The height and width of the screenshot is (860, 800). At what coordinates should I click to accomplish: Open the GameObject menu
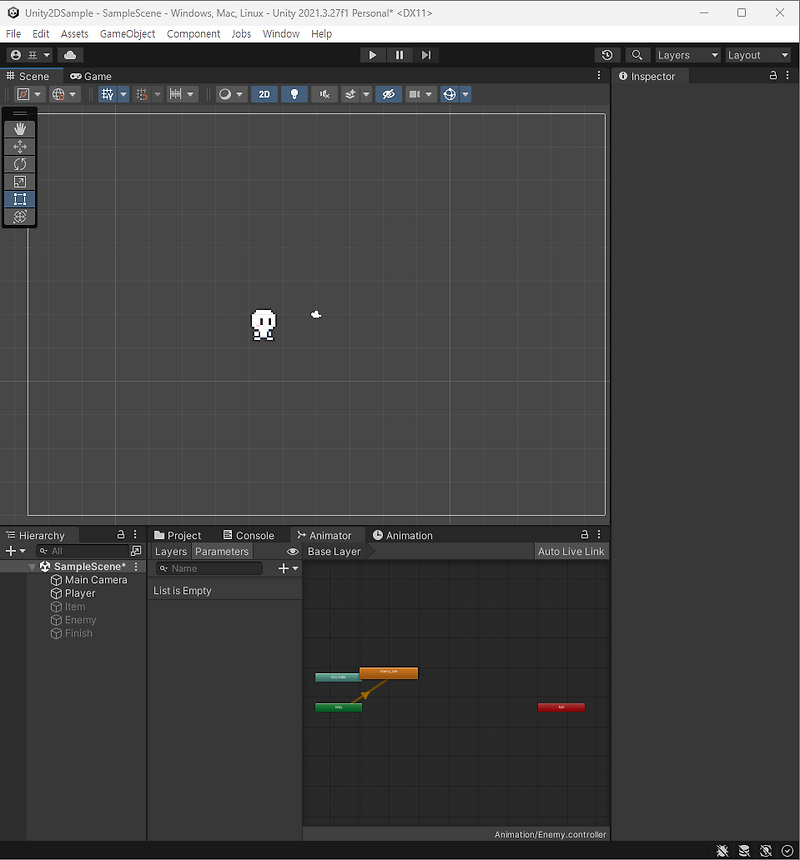tap(127, 33)
